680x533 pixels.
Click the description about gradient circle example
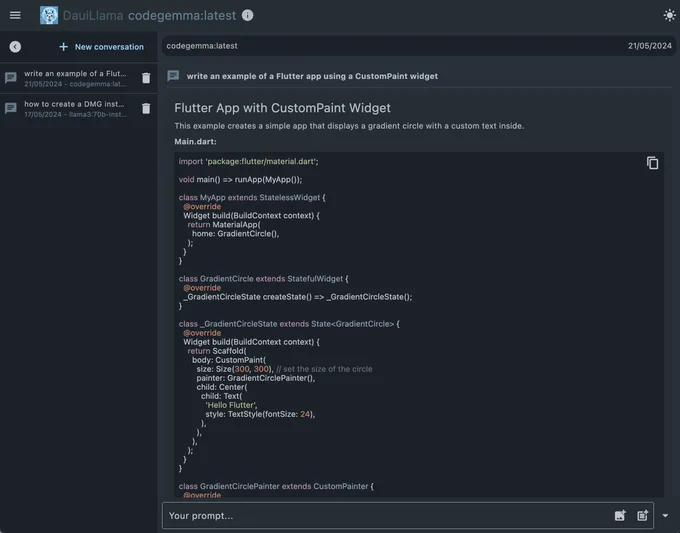349,126
